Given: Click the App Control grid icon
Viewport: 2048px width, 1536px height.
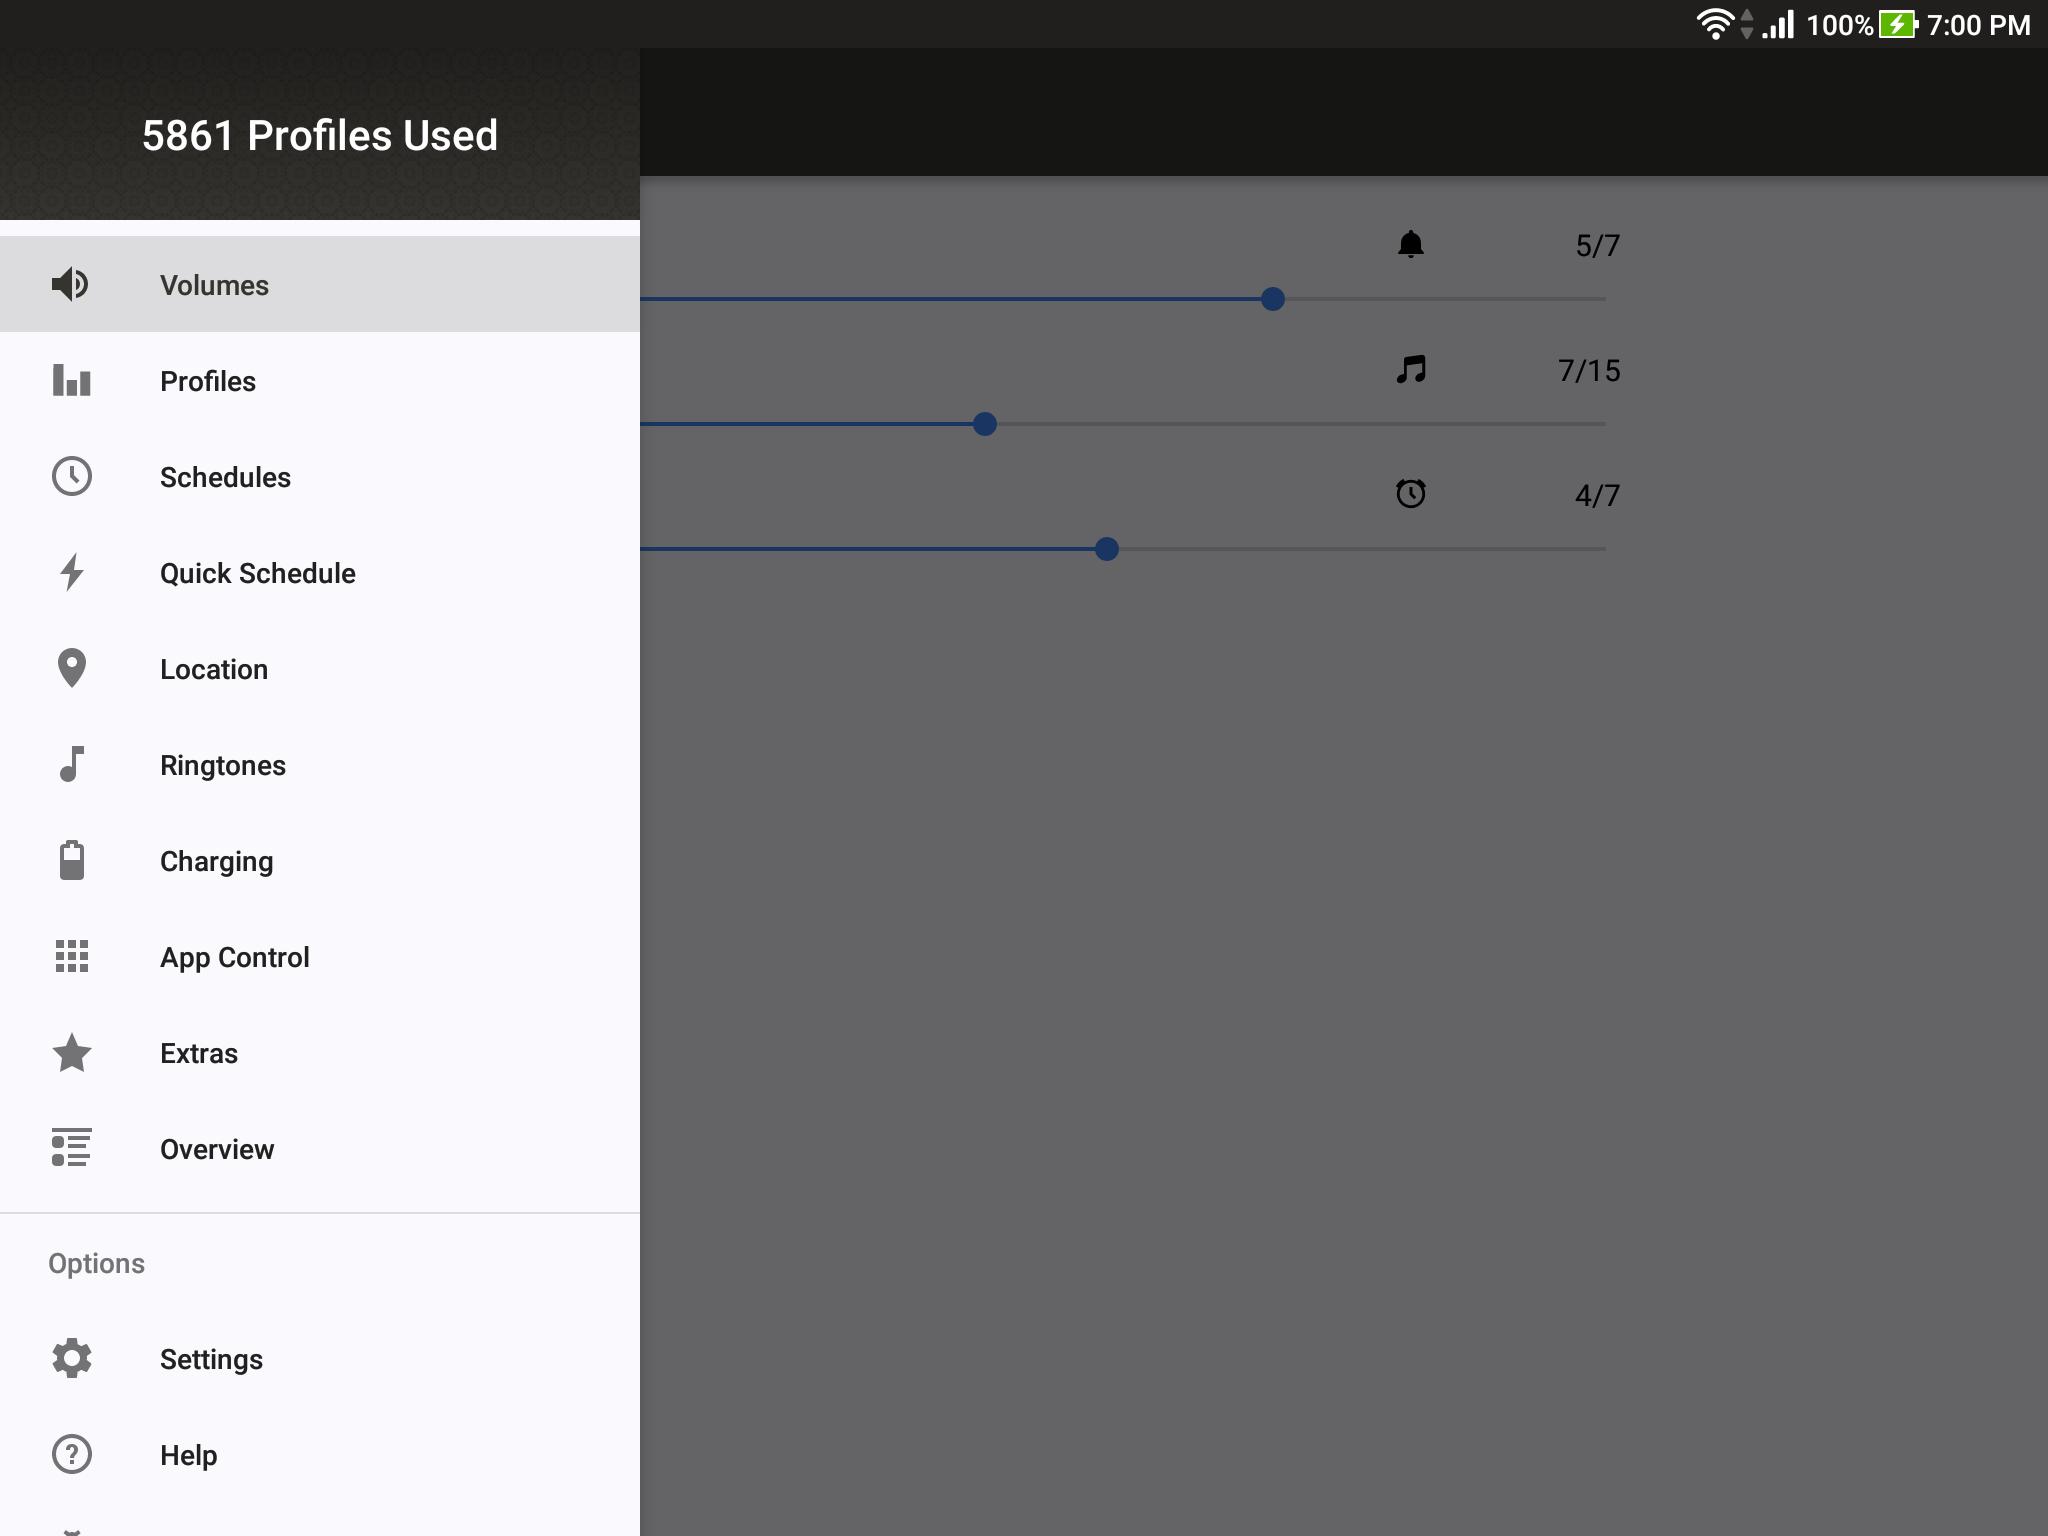Looking at the screenshot, I should (x=71, y=956).
